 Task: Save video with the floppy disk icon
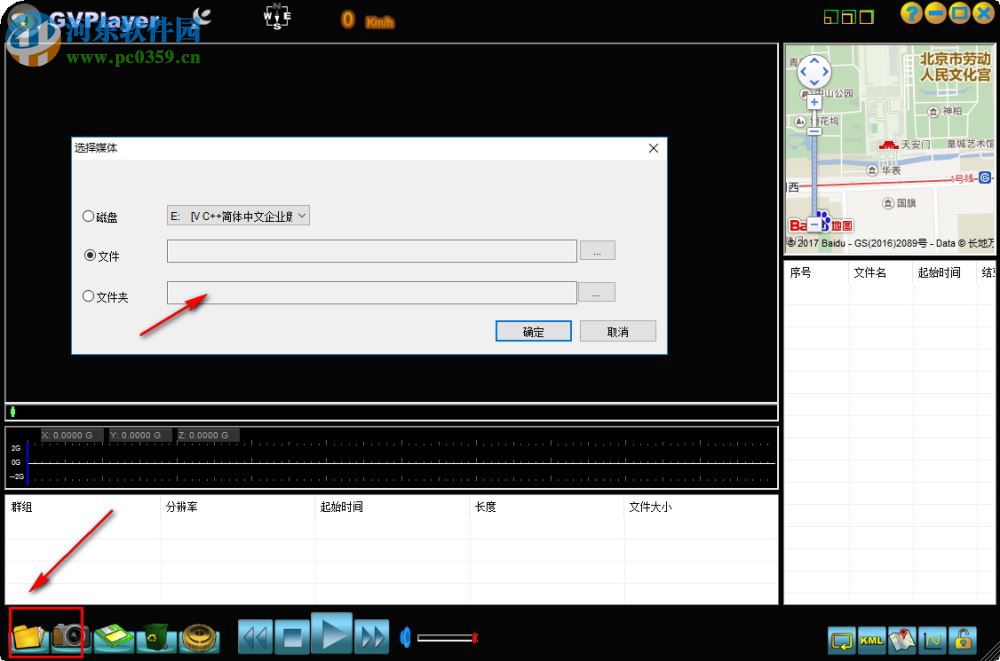pyautogui.click(x=112, y=637)
